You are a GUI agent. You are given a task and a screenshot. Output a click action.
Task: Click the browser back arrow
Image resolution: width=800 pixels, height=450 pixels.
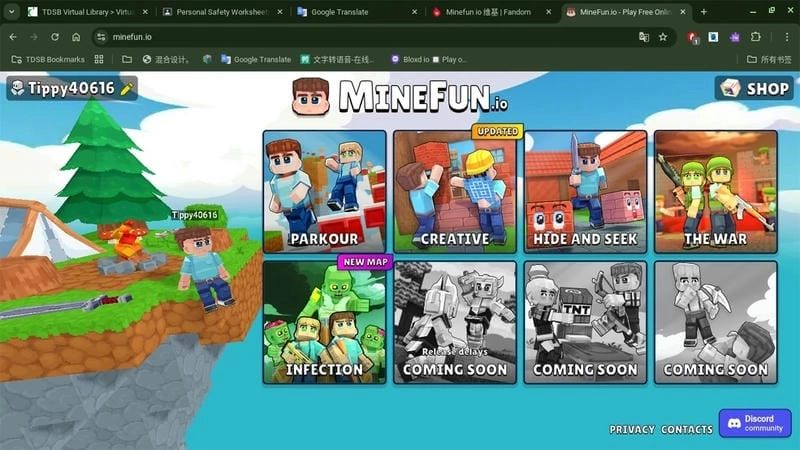[13, 37]
